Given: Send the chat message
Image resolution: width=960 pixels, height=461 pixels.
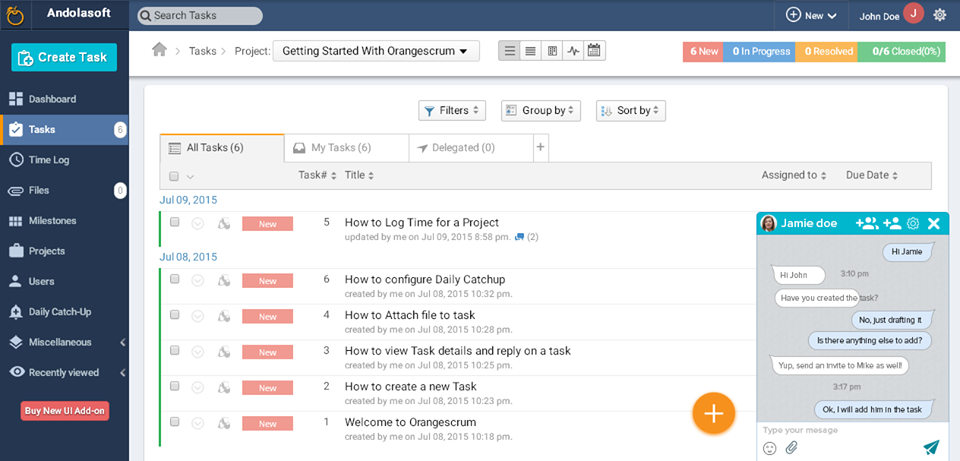Looking at the screenshot, I should (931, 448).
